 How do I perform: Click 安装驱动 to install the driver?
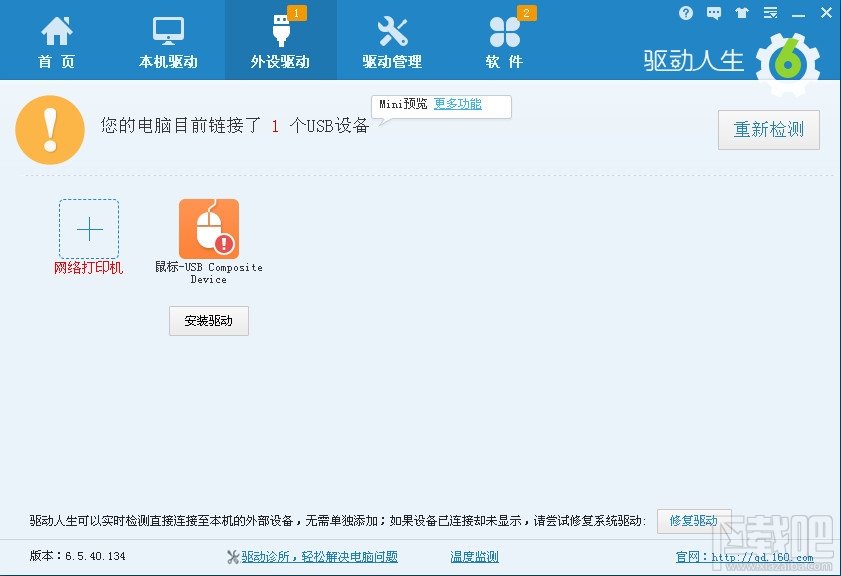[x=208, y=320]
